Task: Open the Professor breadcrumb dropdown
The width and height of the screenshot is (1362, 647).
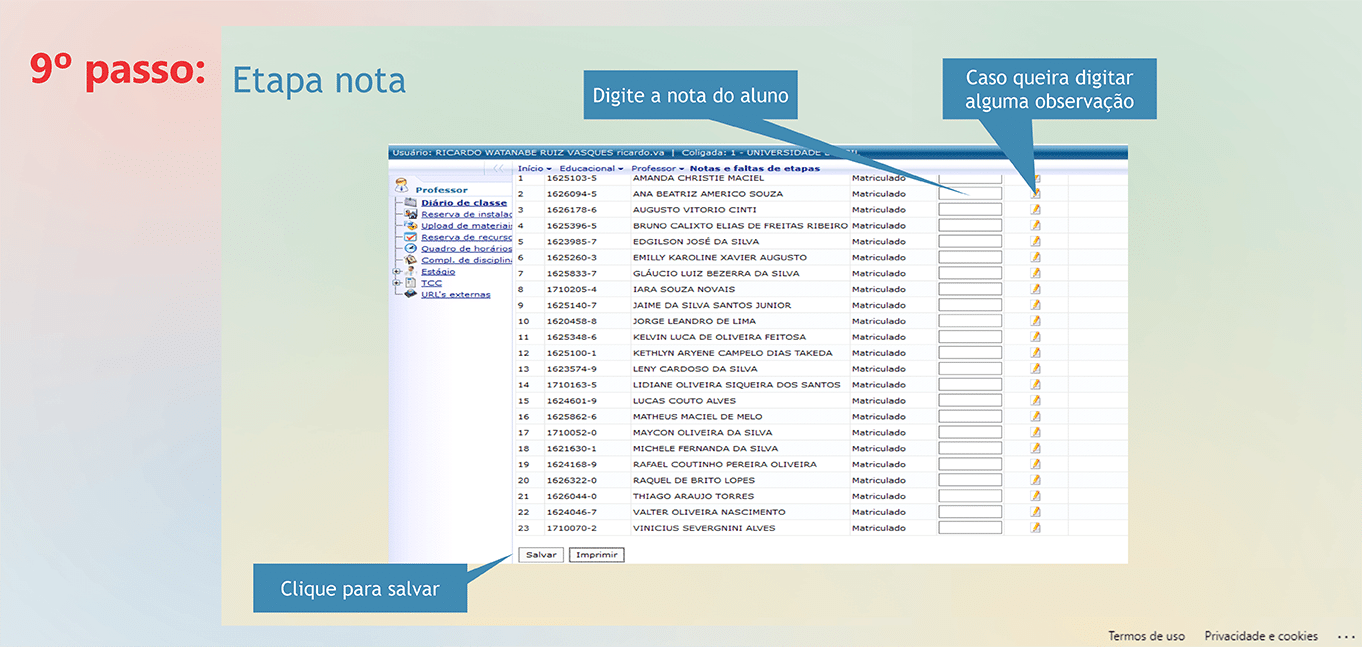Action: pyautogui.click(x=657, y=169)
